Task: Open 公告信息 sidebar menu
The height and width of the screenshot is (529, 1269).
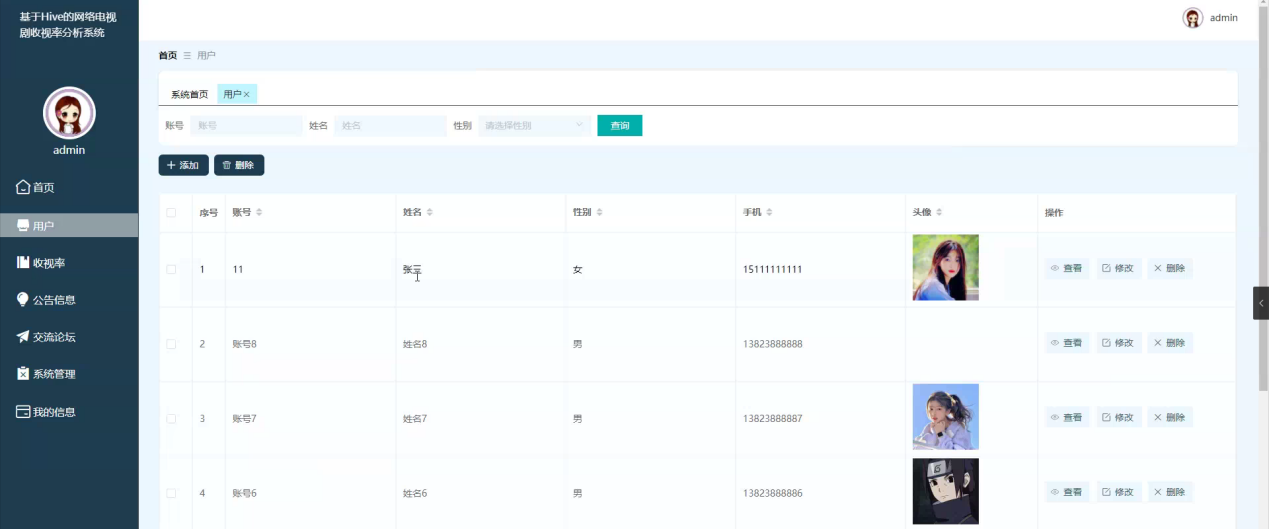Action: [x=69, y=299]
